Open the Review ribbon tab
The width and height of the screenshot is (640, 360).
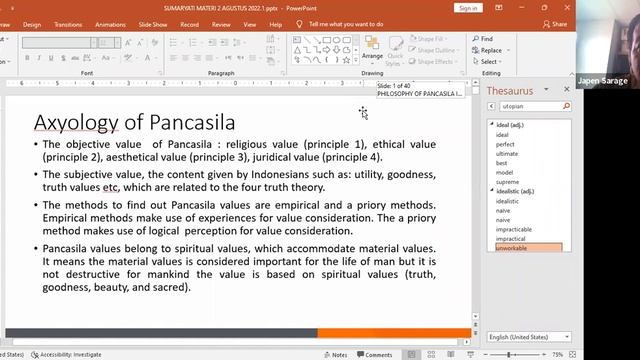click(x=221, y=24)
